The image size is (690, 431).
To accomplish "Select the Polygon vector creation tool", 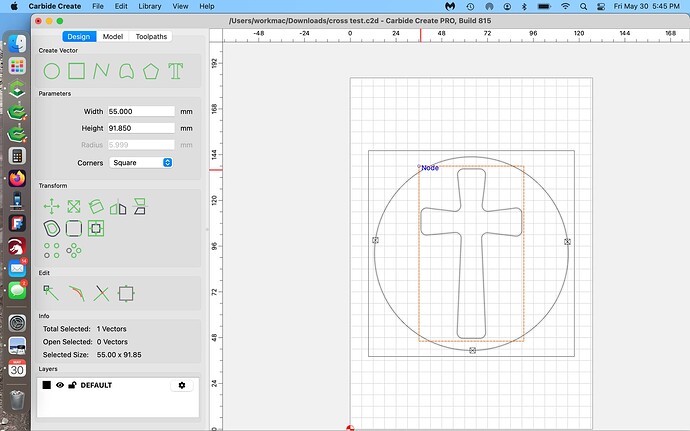I will [x=151, y=71].
